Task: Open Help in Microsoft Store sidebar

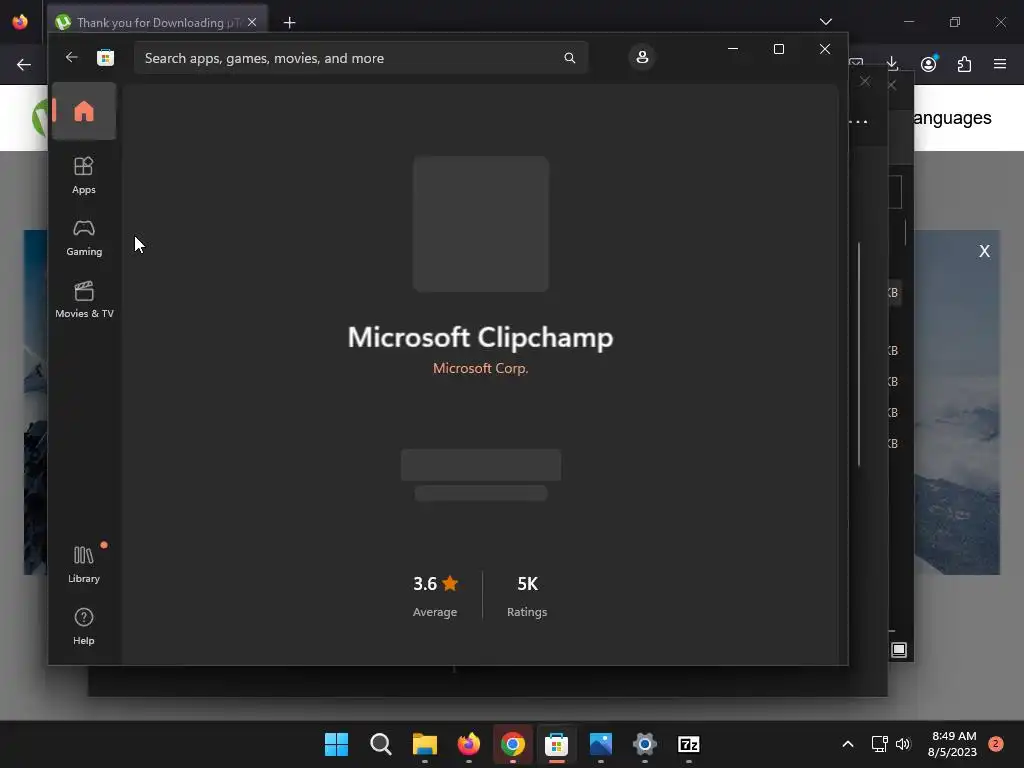Action: pos(84,626)
